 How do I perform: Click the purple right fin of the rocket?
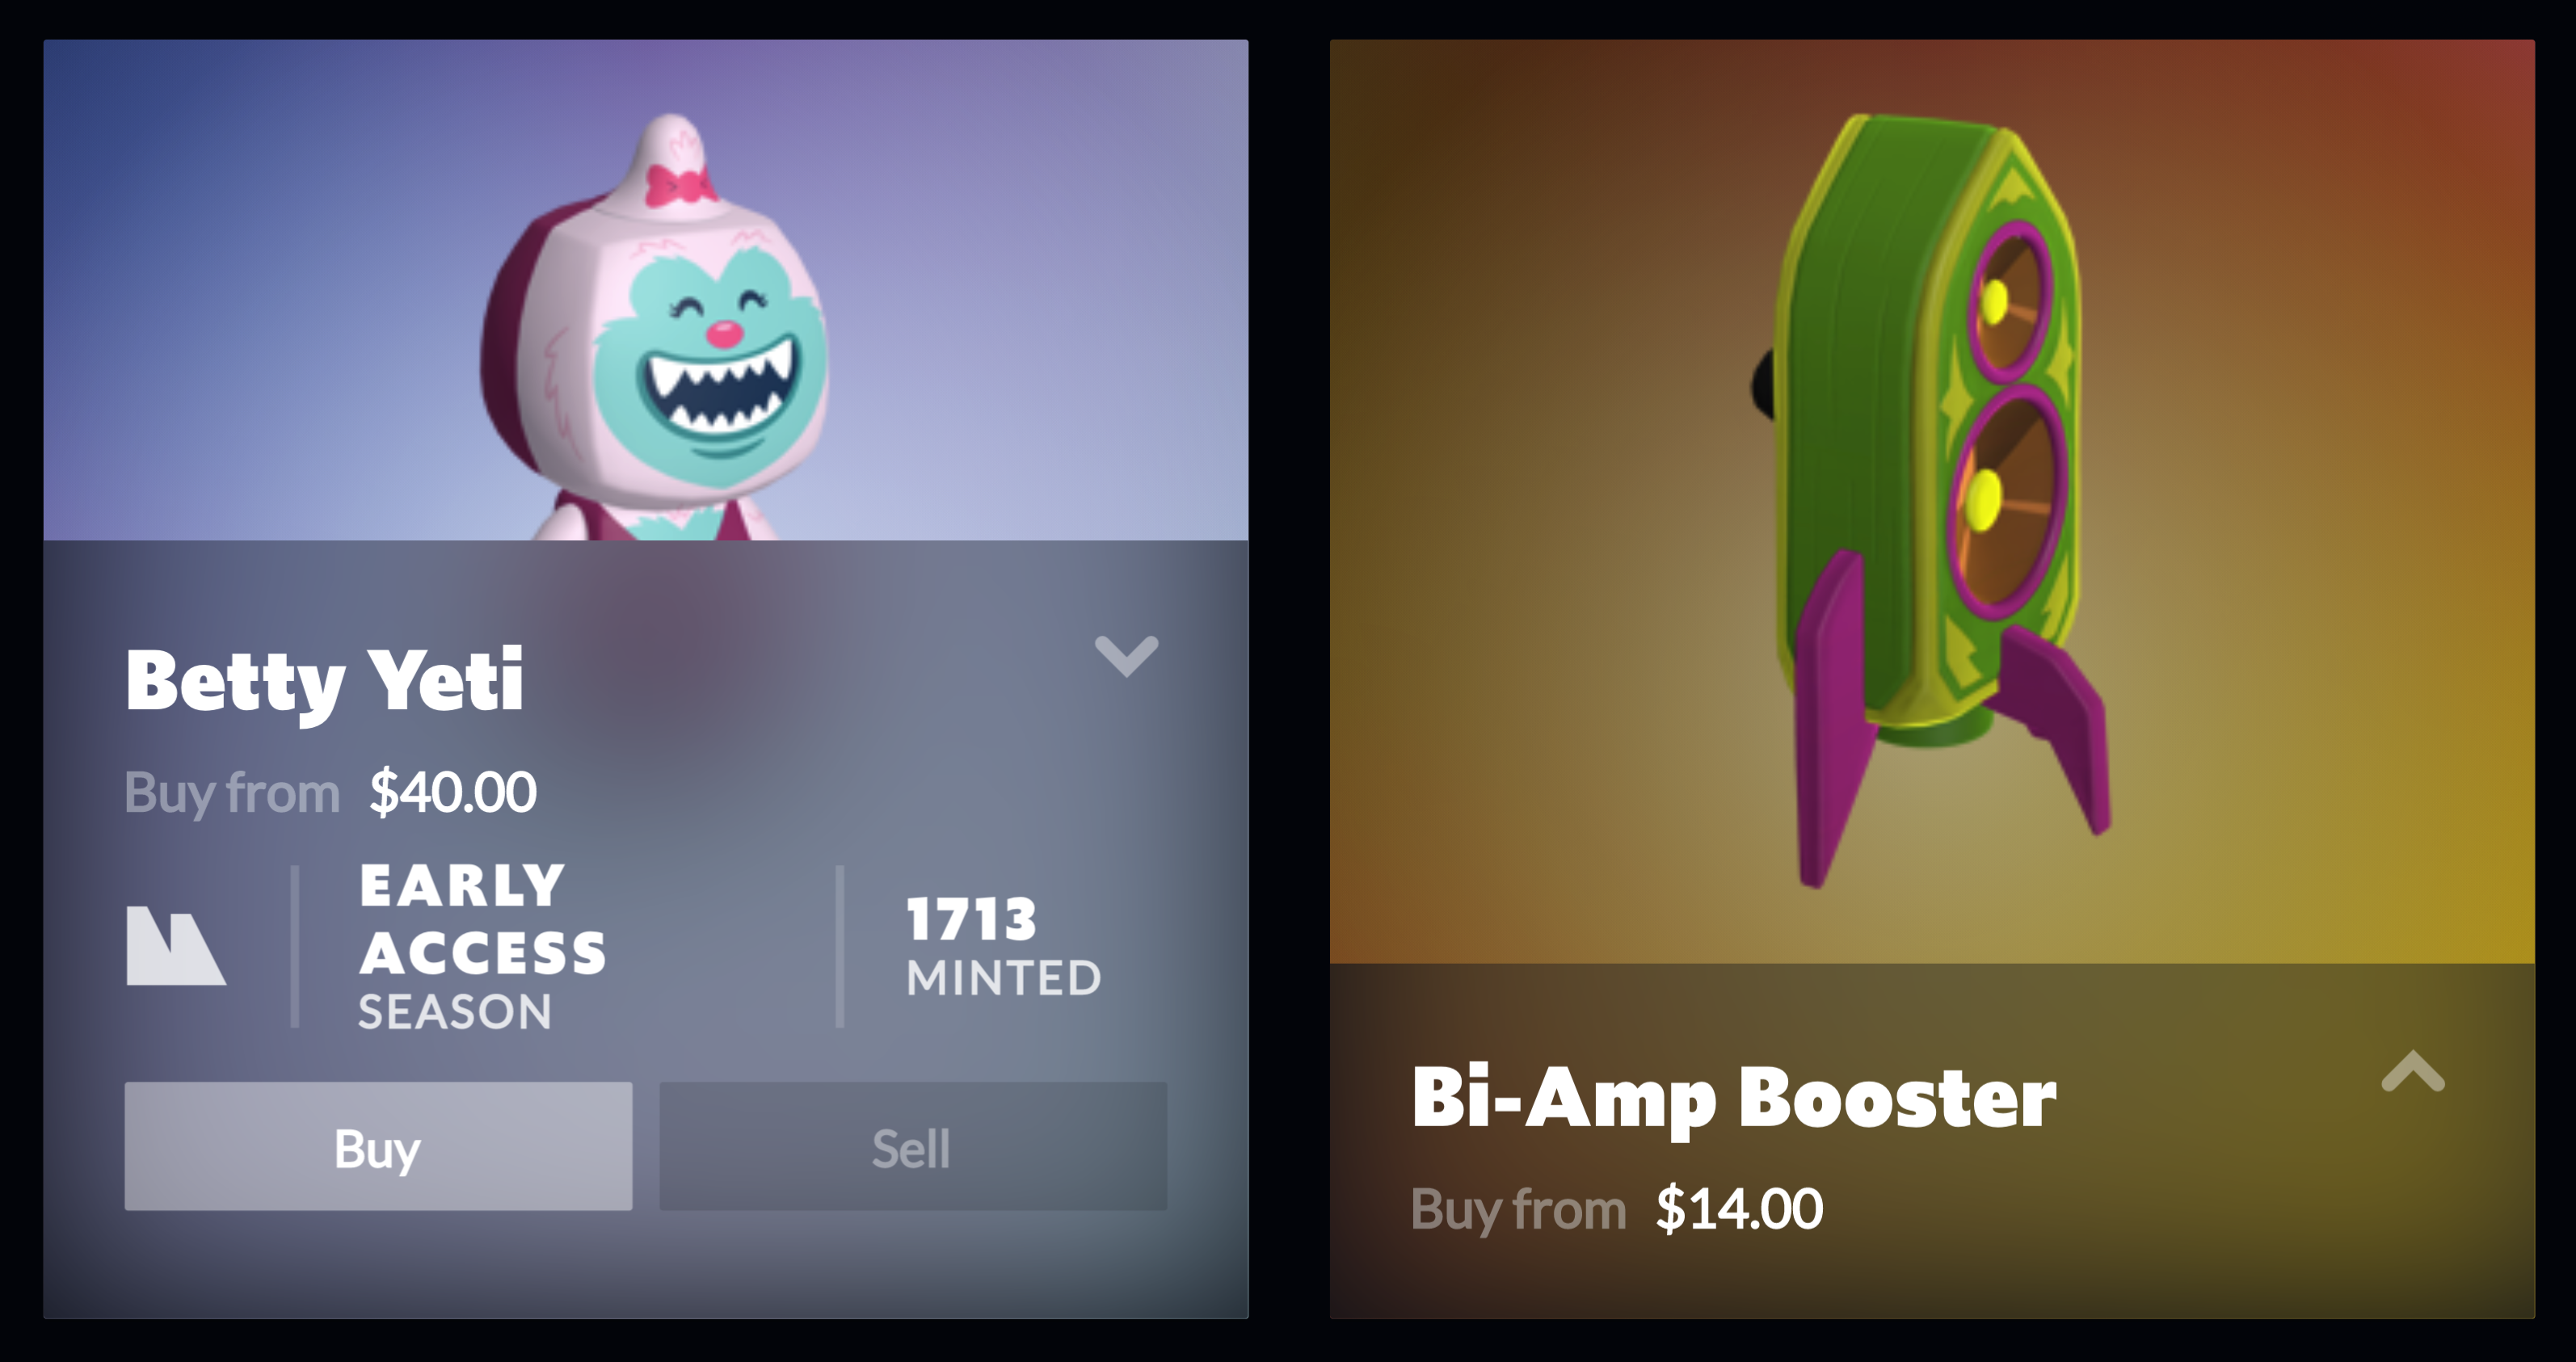[2055, 728]
